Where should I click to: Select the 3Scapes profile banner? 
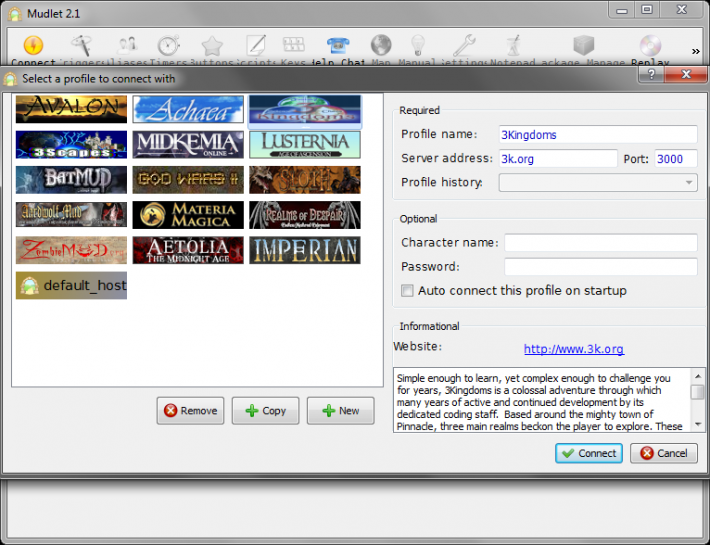[71, 144]
